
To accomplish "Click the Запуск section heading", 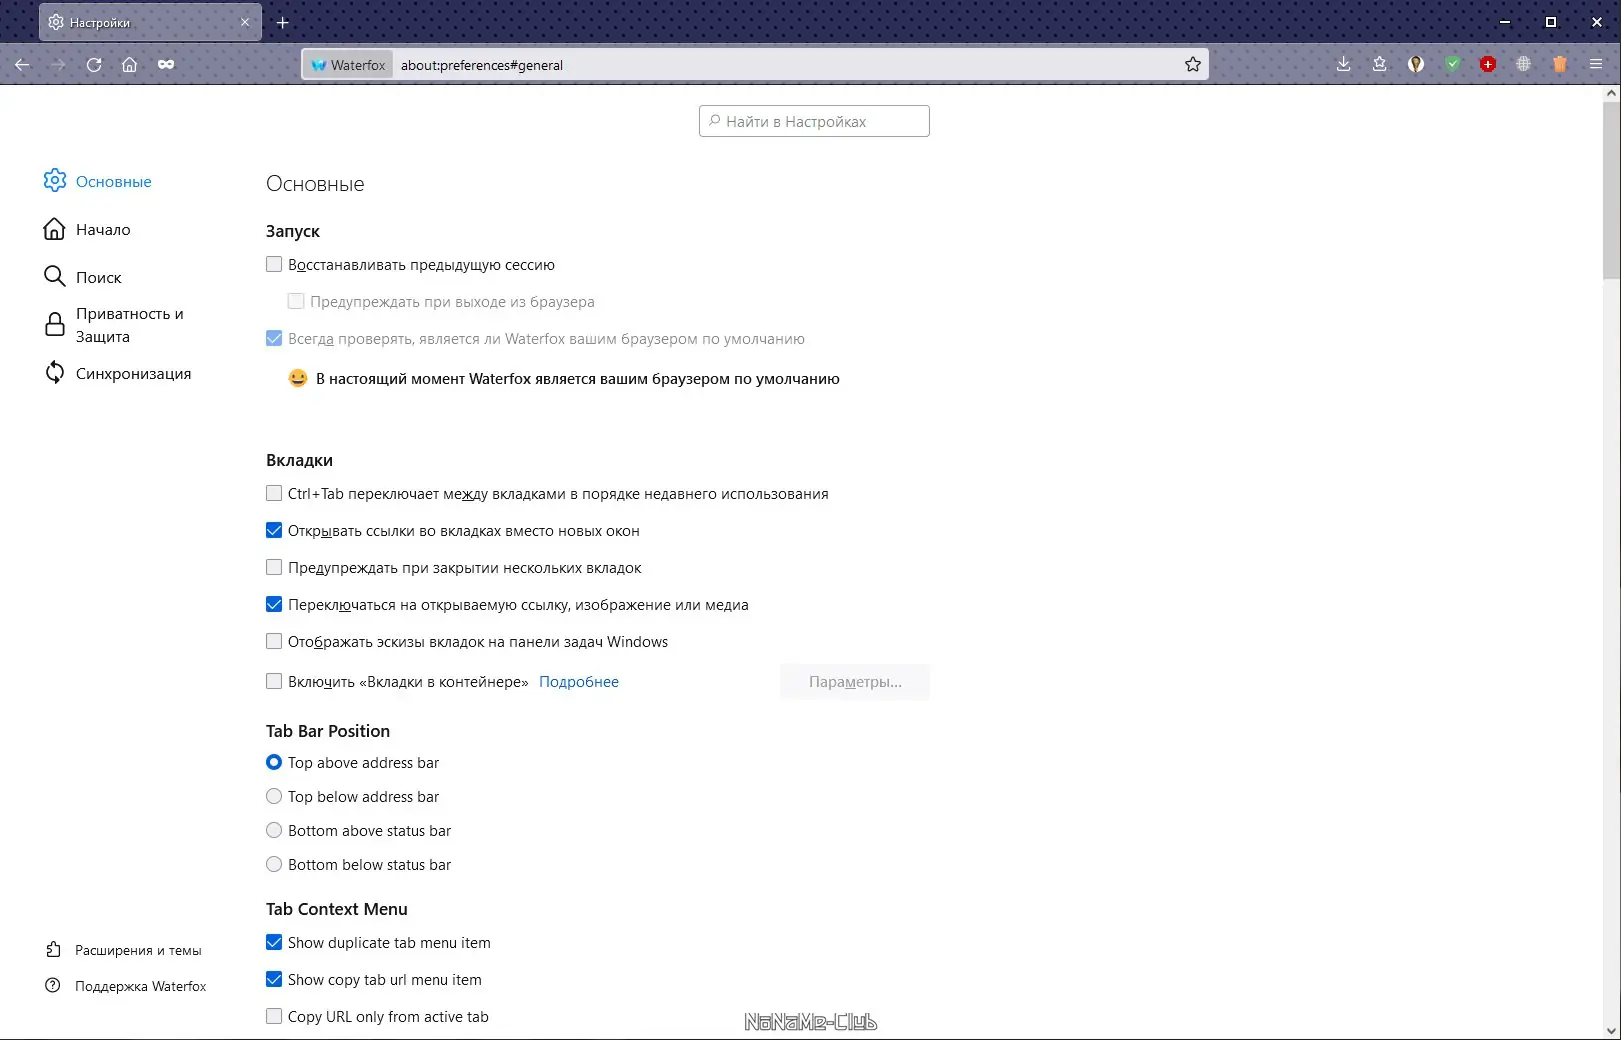I will [293, 231].
